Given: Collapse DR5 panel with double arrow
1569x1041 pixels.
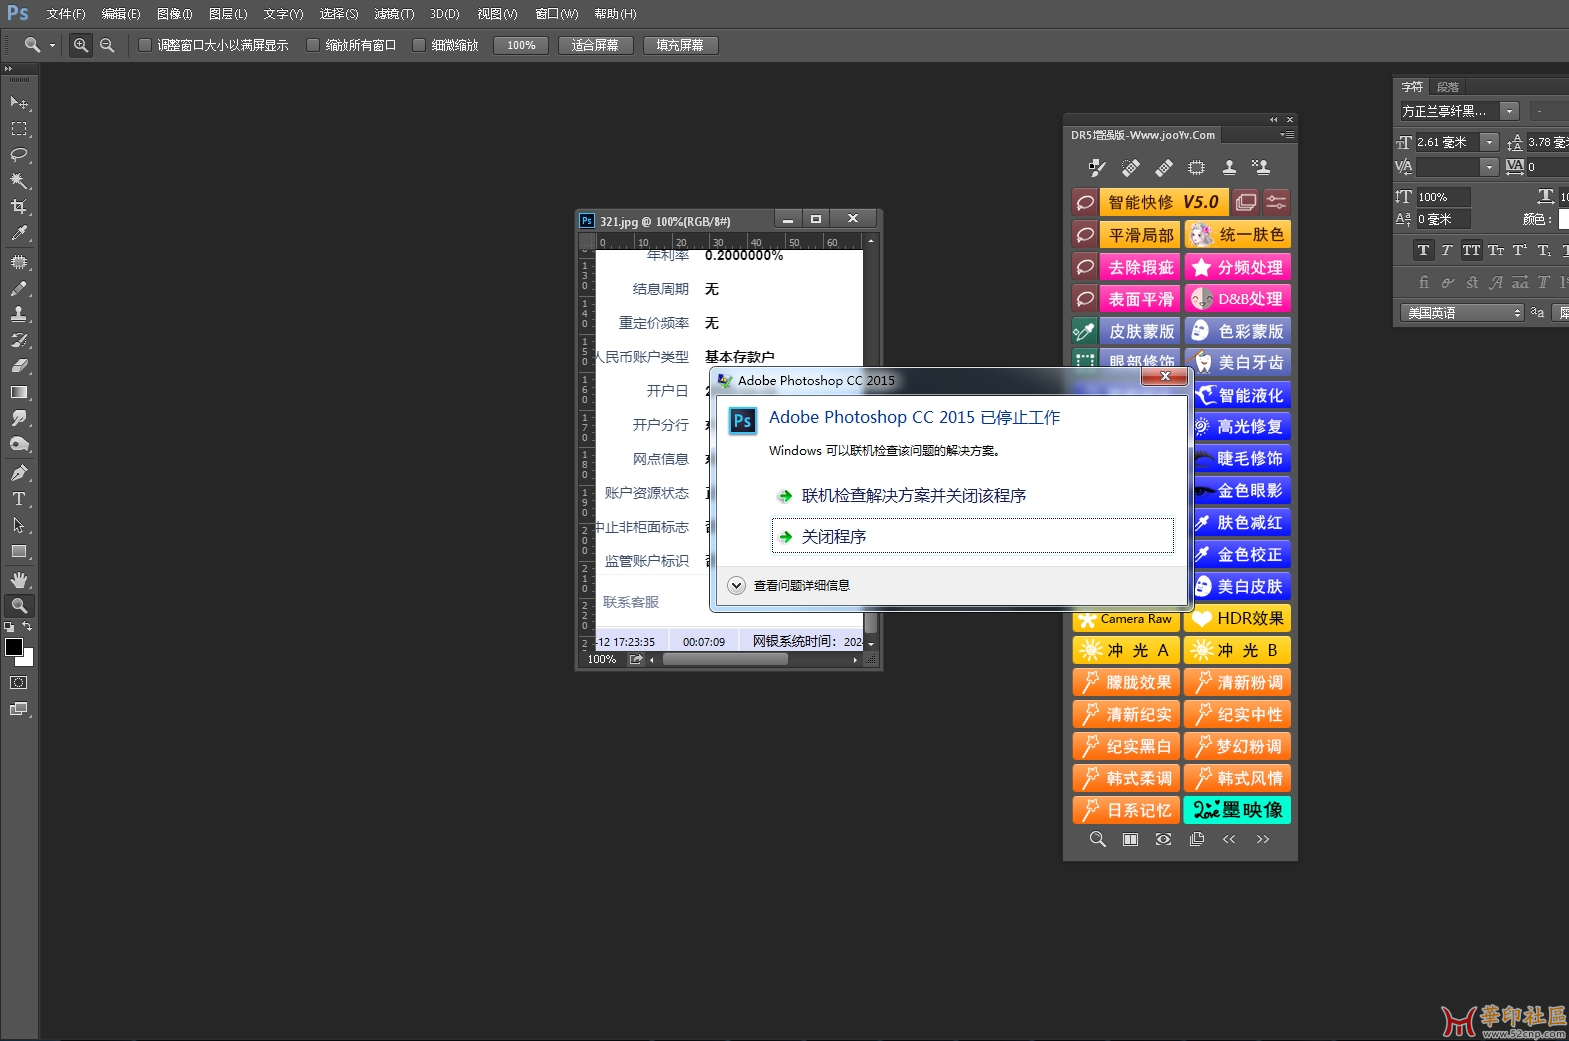Looking at the screenshot, I should (x=1273, y=120).
